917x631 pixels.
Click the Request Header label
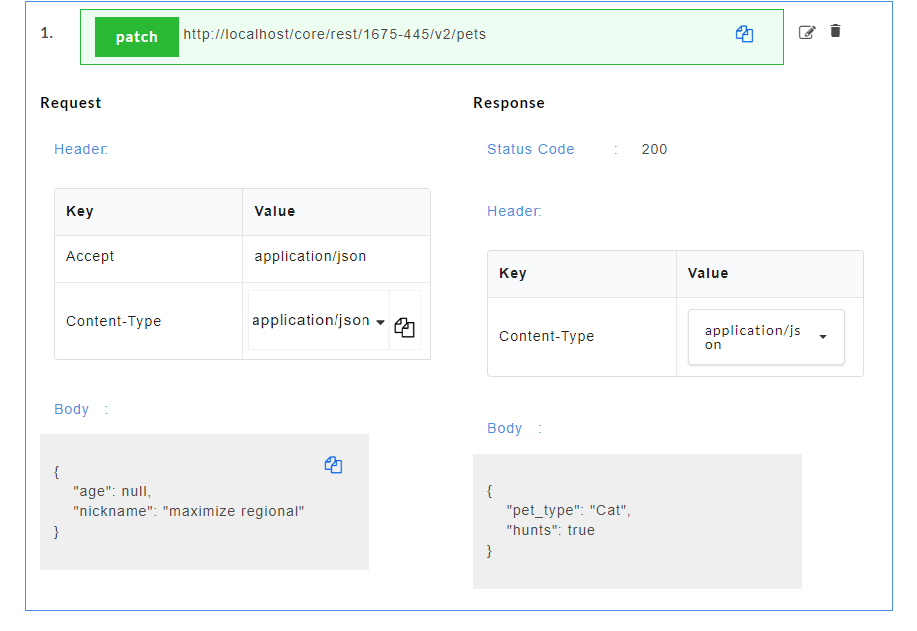pyautogui.click(x=81, y=149)
